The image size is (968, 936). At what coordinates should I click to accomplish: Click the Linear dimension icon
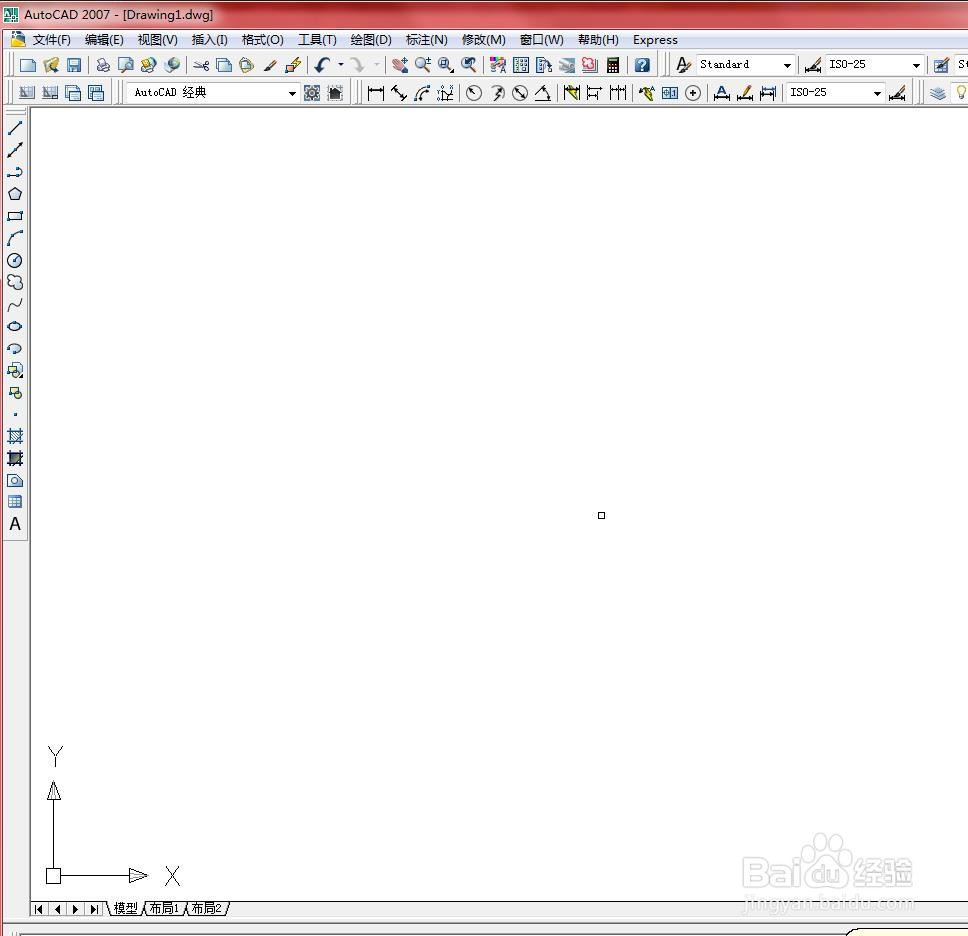(375, 93)
